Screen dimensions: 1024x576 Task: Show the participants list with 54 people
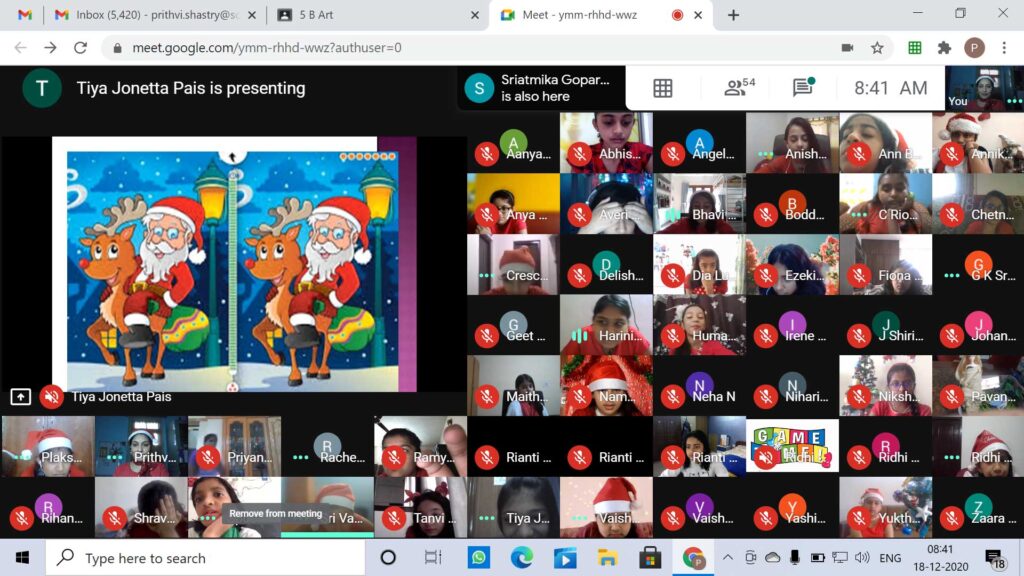[x=739, y=87]
